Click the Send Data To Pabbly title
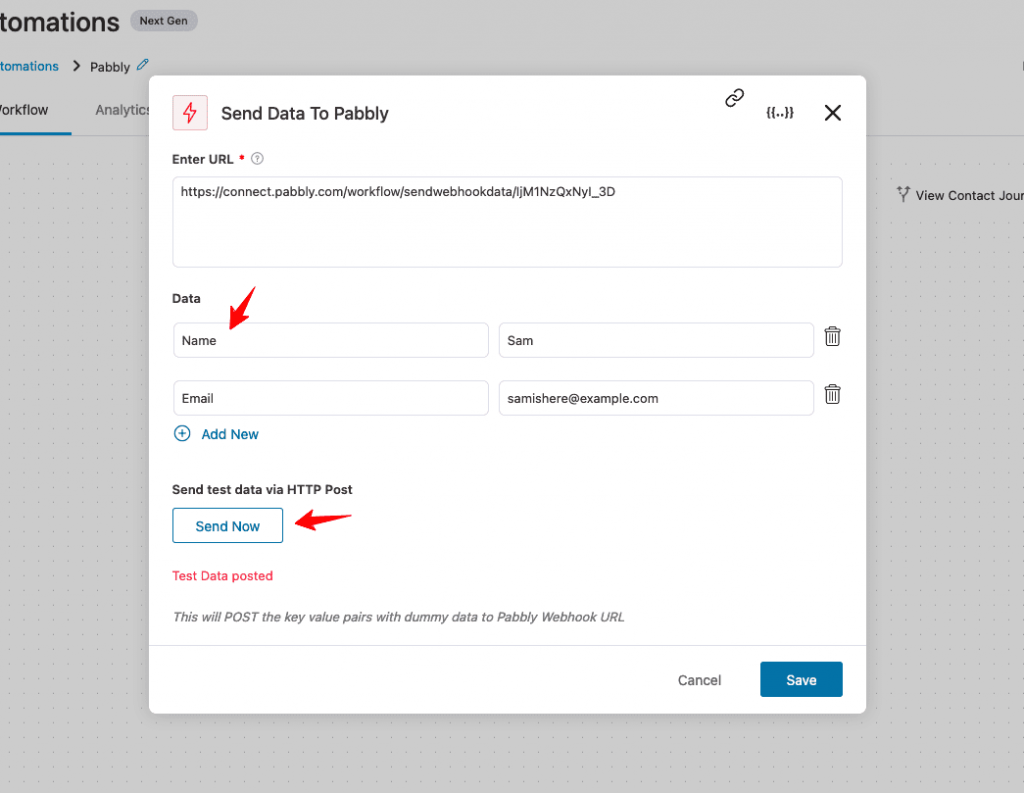 pyautogui.click(x=305, y=114)
